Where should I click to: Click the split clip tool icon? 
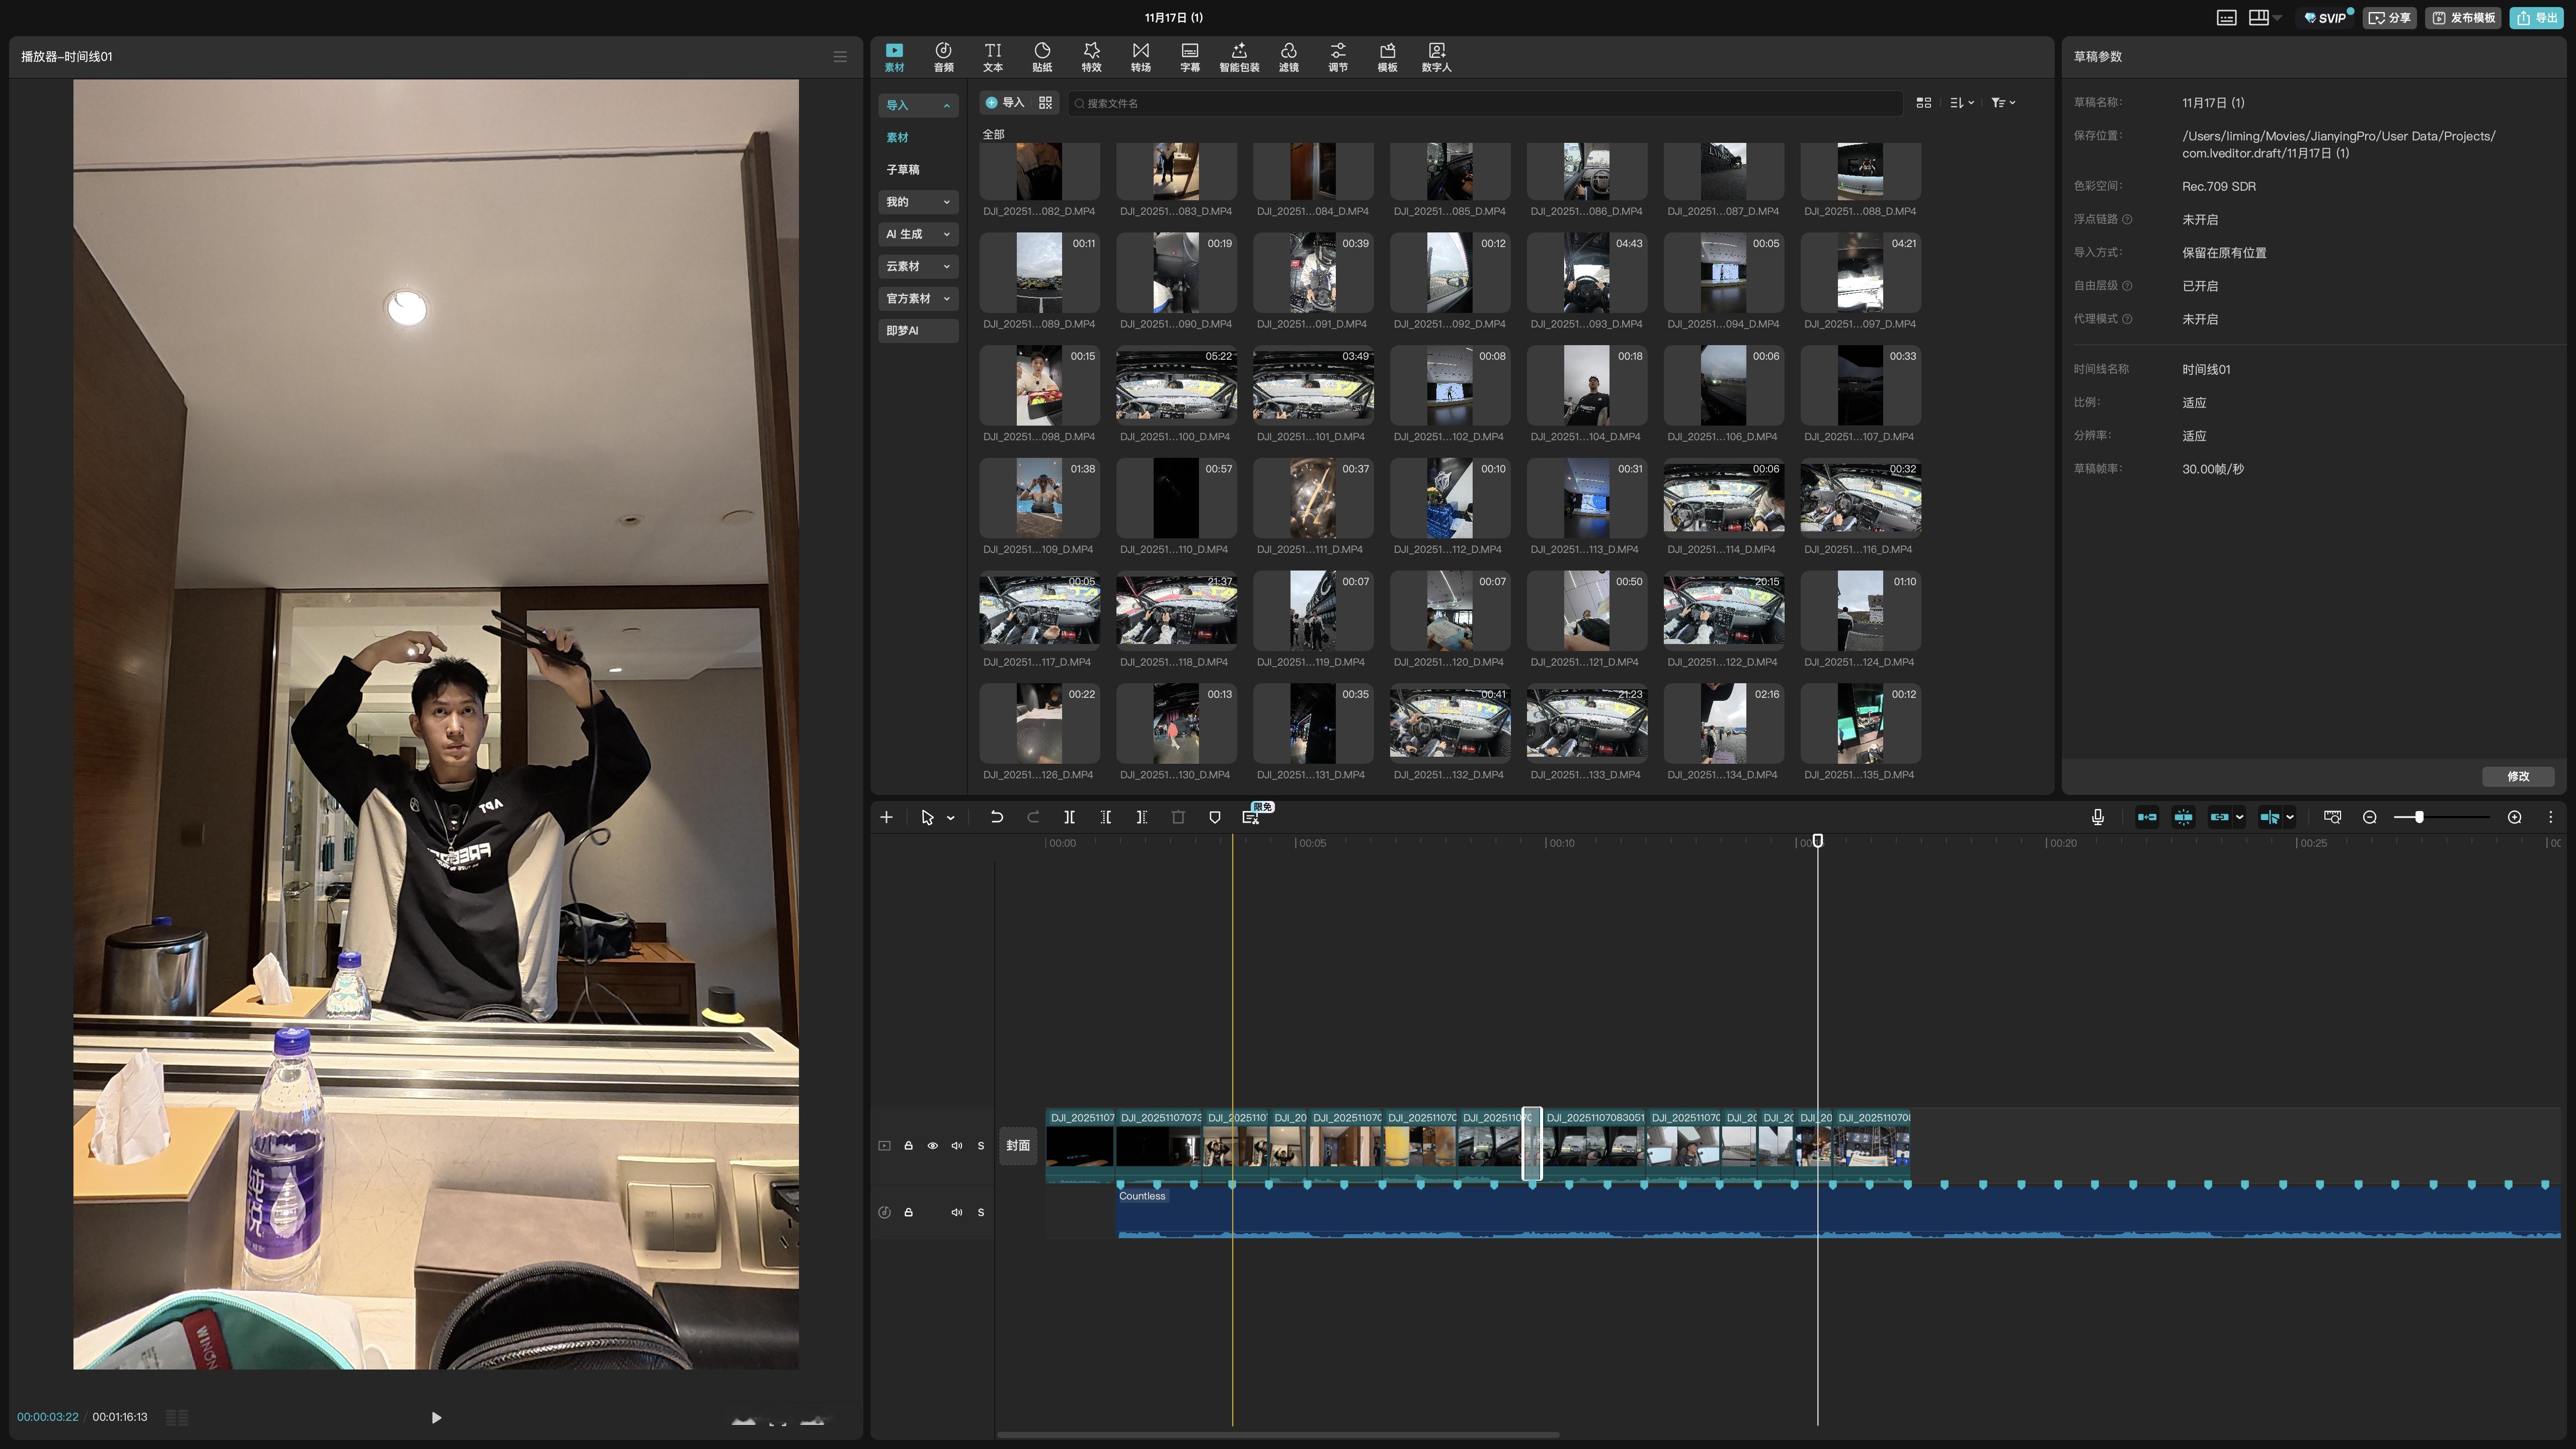(1069, 817)
